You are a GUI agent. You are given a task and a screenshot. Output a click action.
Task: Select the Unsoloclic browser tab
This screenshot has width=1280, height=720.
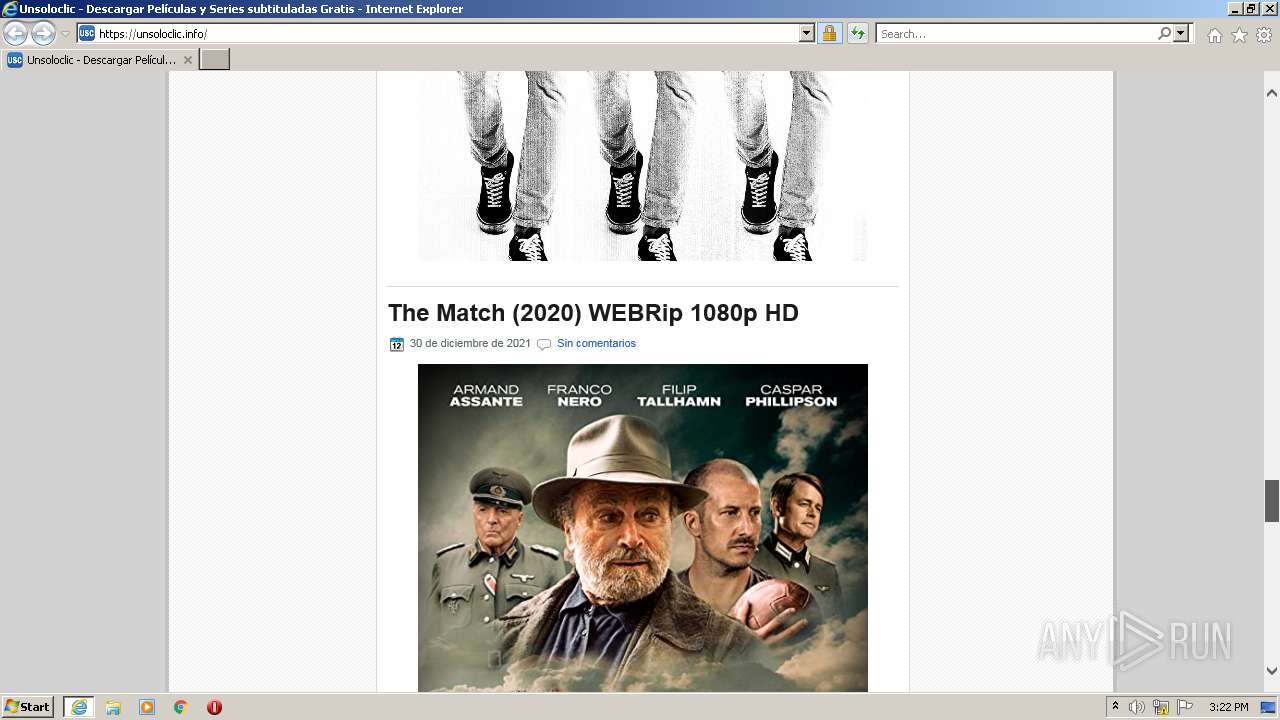coord(100,60)
